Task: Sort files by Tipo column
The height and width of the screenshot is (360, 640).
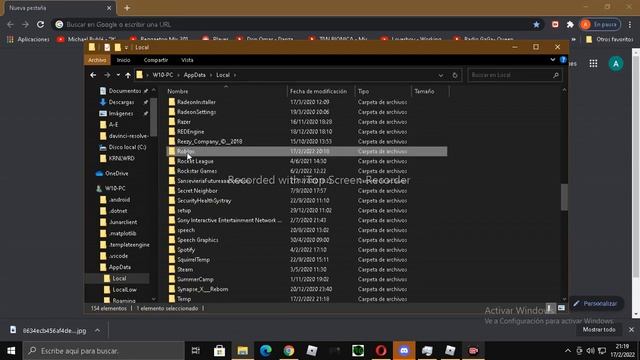Action: coord(363,91)
